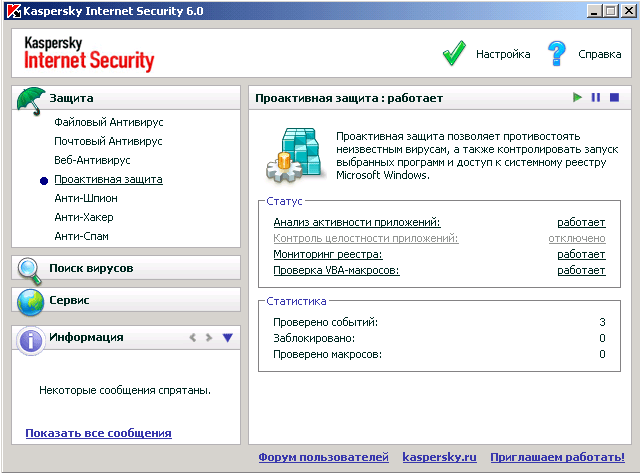Click the green play button for Proactive Defense
The height and width of the screenshot is (473, 640).
click(577, 98)
